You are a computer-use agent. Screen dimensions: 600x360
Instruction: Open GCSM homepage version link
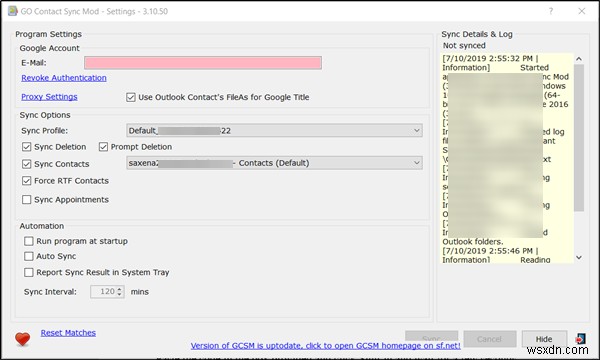click(326, 345)
